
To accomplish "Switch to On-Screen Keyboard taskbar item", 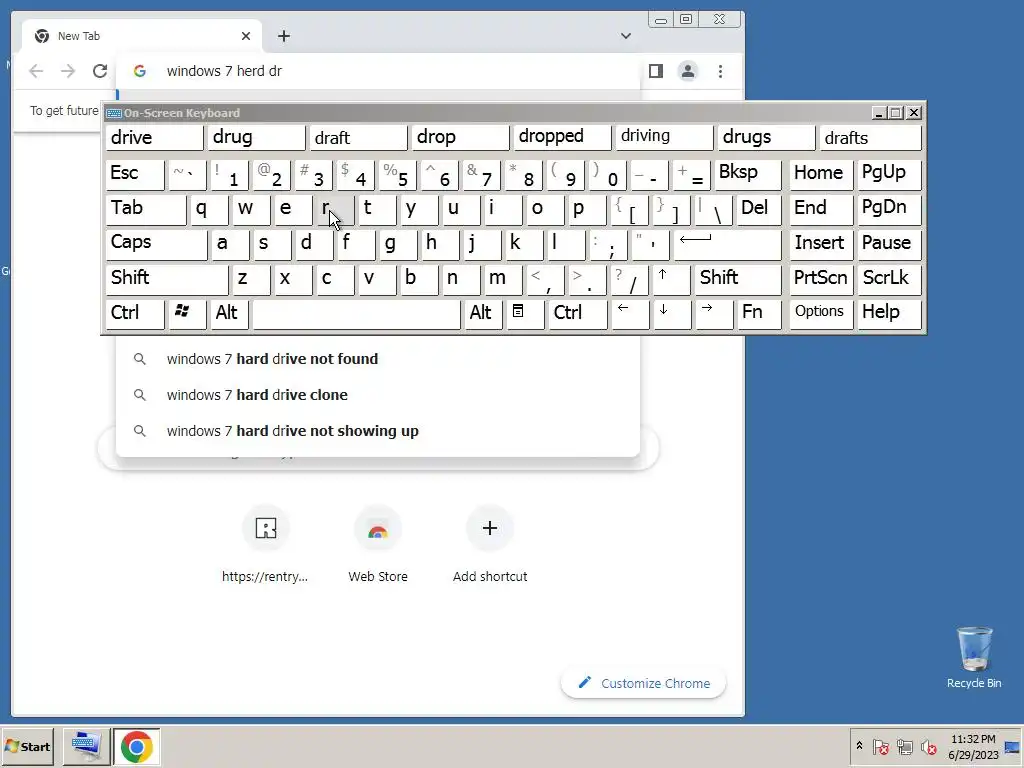I will [x=86, y=746].
